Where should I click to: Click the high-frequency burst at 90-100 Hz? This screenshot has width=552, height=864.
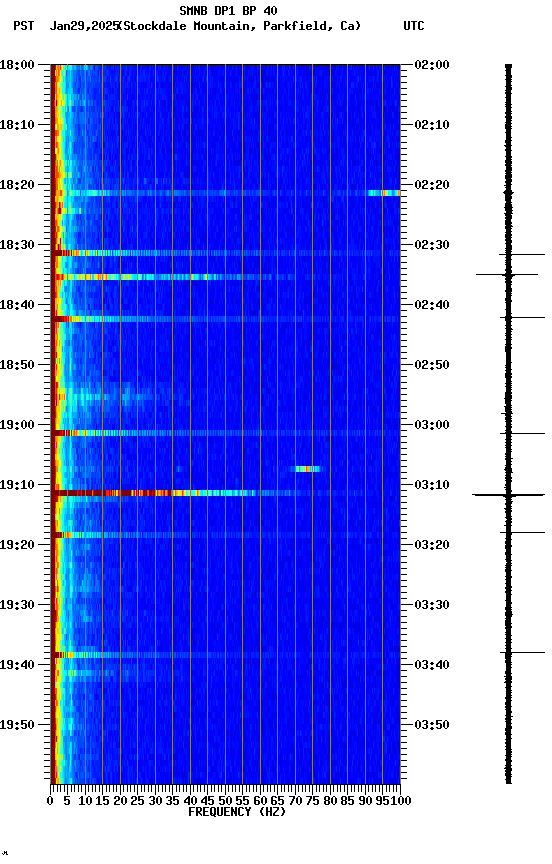pyautogui.click(x=384, y=193)
